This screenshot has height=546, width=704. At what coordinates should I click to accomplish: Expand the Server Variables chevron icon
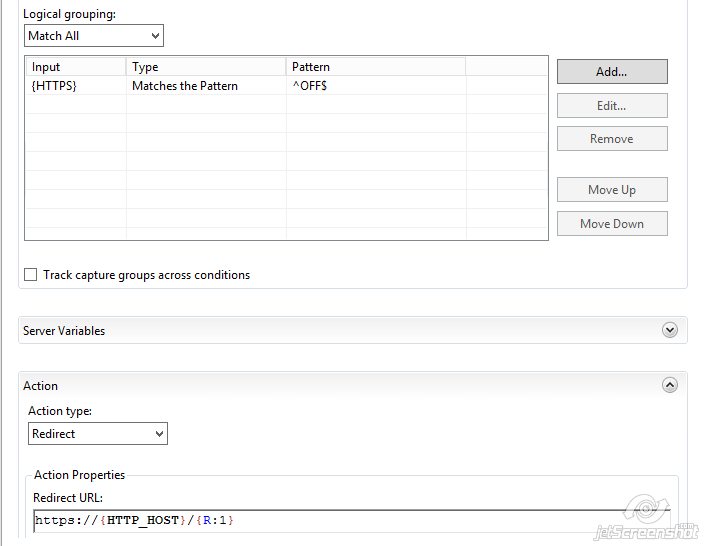click(x=670, y=330)
